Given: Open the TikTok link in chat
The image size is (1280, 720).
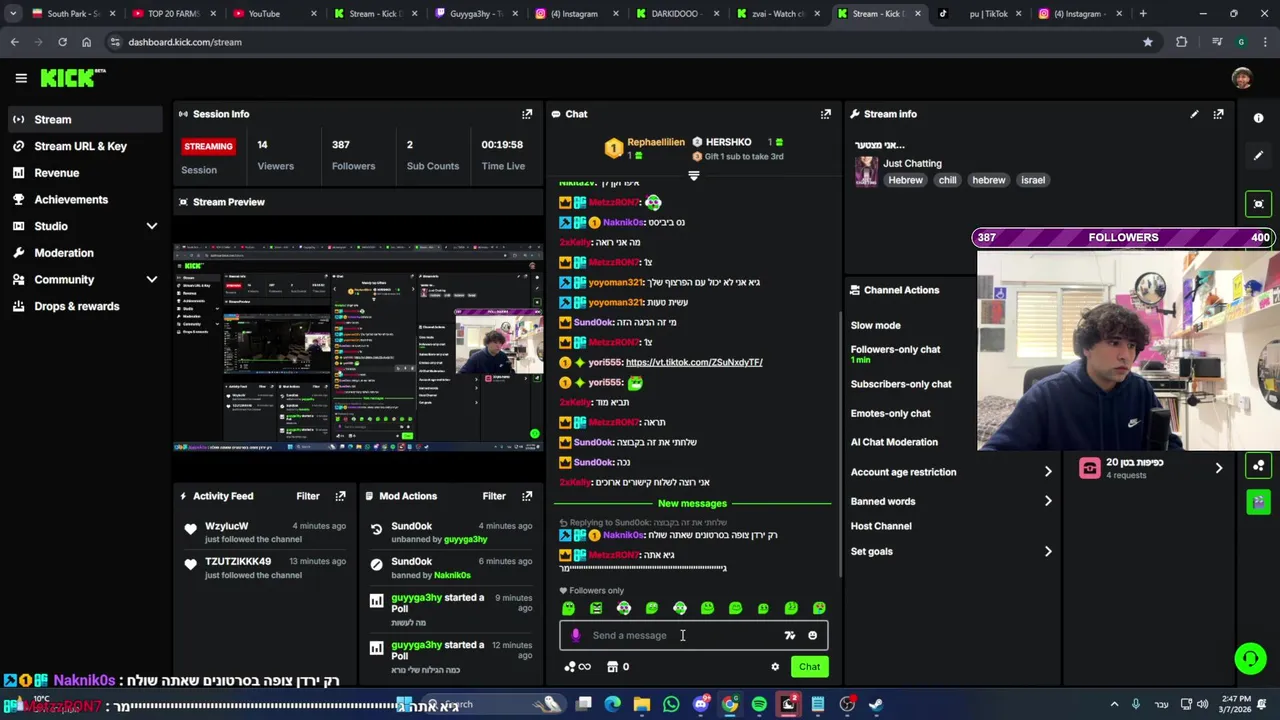Looking at the screenshot, I should 693,362.
